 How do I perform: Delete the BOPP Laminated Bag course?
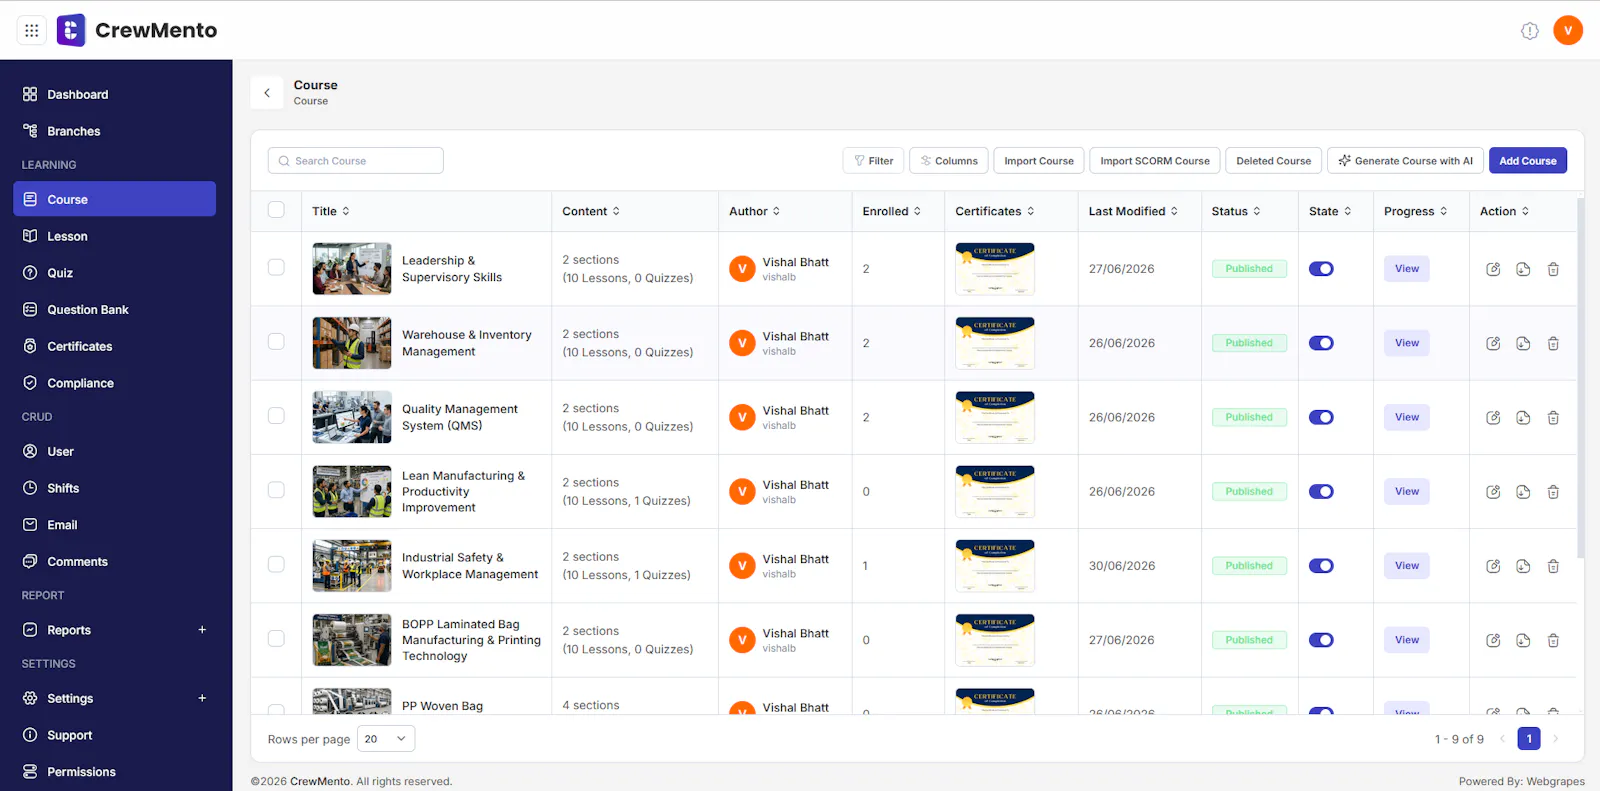click(1553, 640)
